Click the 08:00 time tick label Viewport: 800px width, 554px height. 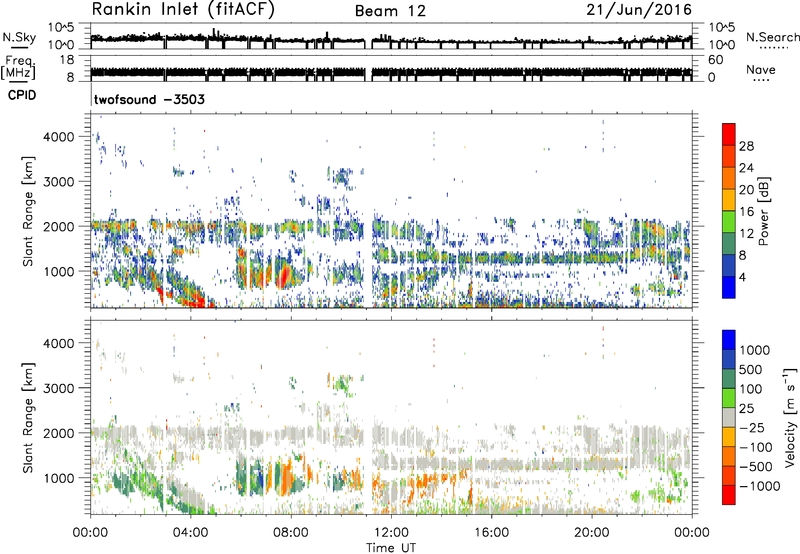(291, 533)
